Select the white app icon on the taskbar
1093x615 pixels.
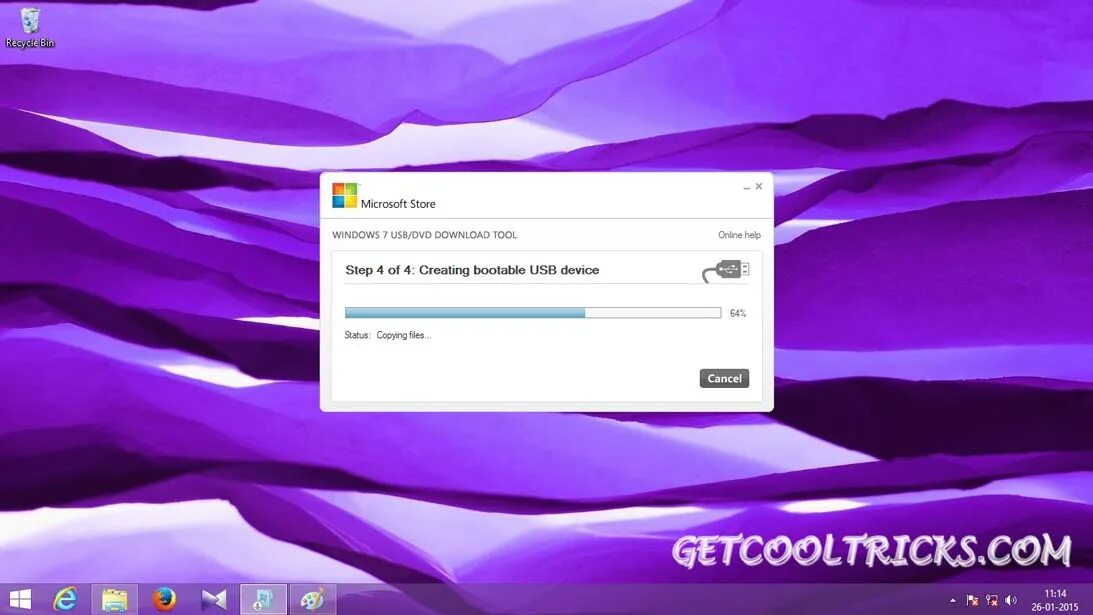click(x=214, y=599)
